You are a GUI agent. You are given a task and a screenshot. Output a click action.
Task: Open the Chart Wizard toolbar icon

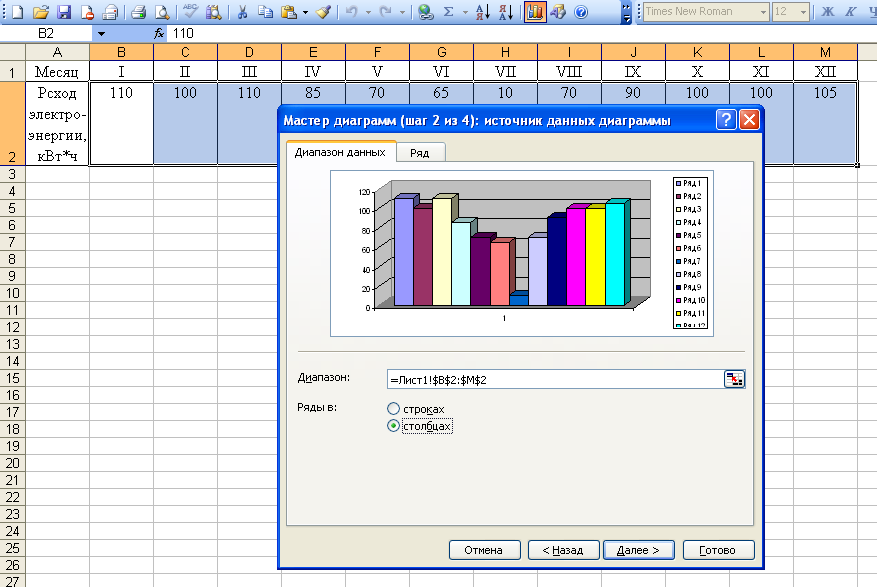point(535,11)
